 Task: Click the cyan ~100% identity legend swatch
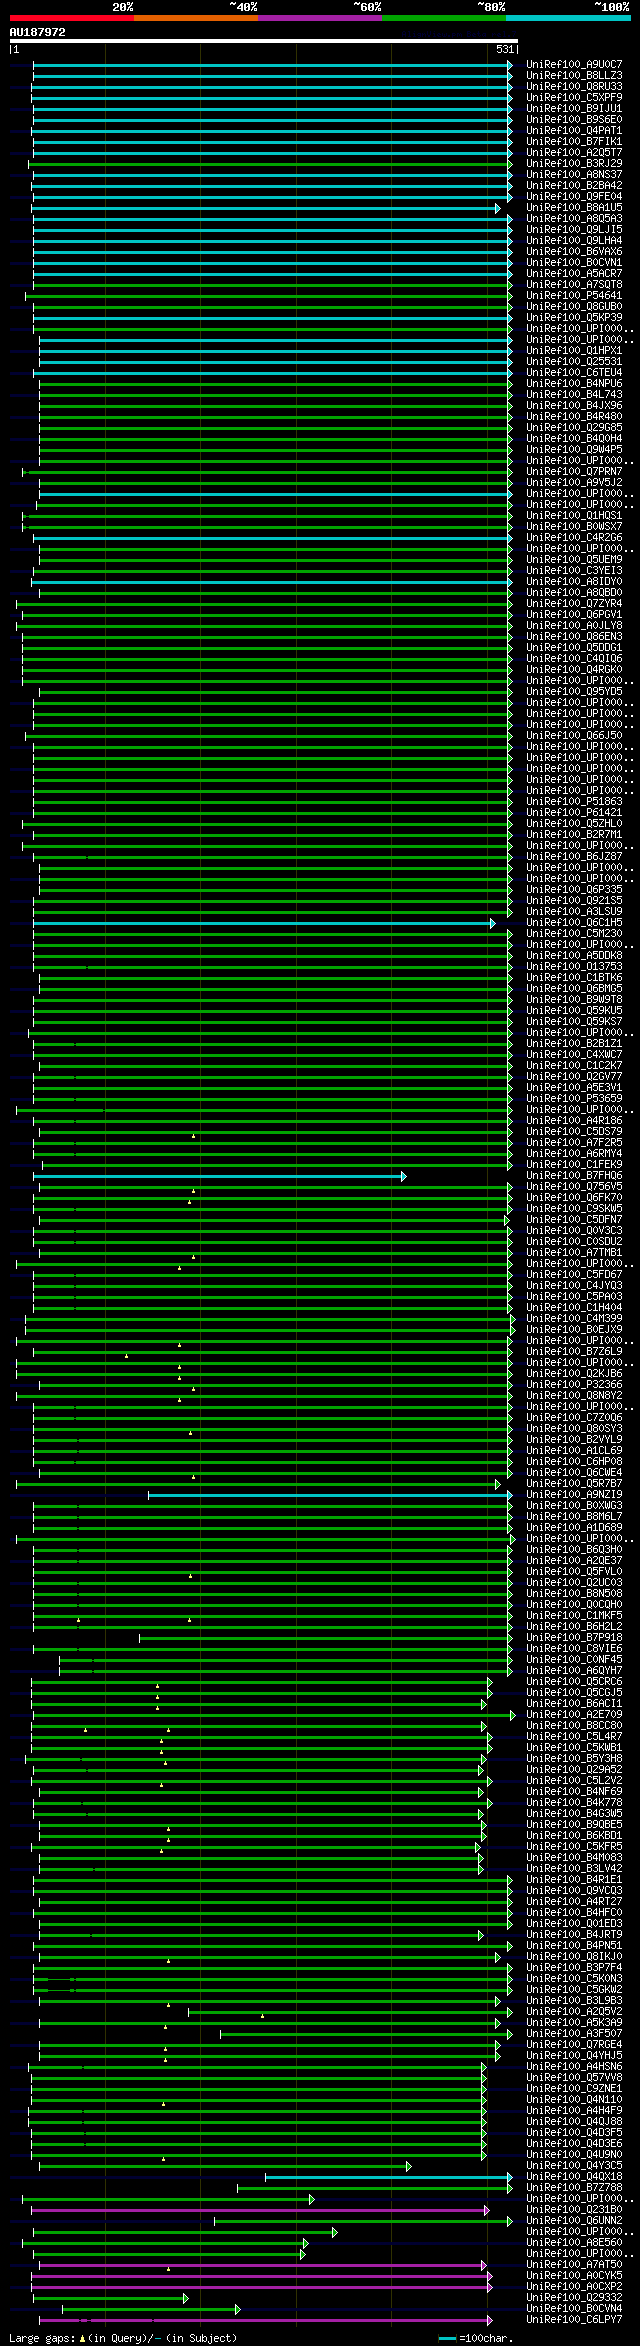(x=568, y=17)
